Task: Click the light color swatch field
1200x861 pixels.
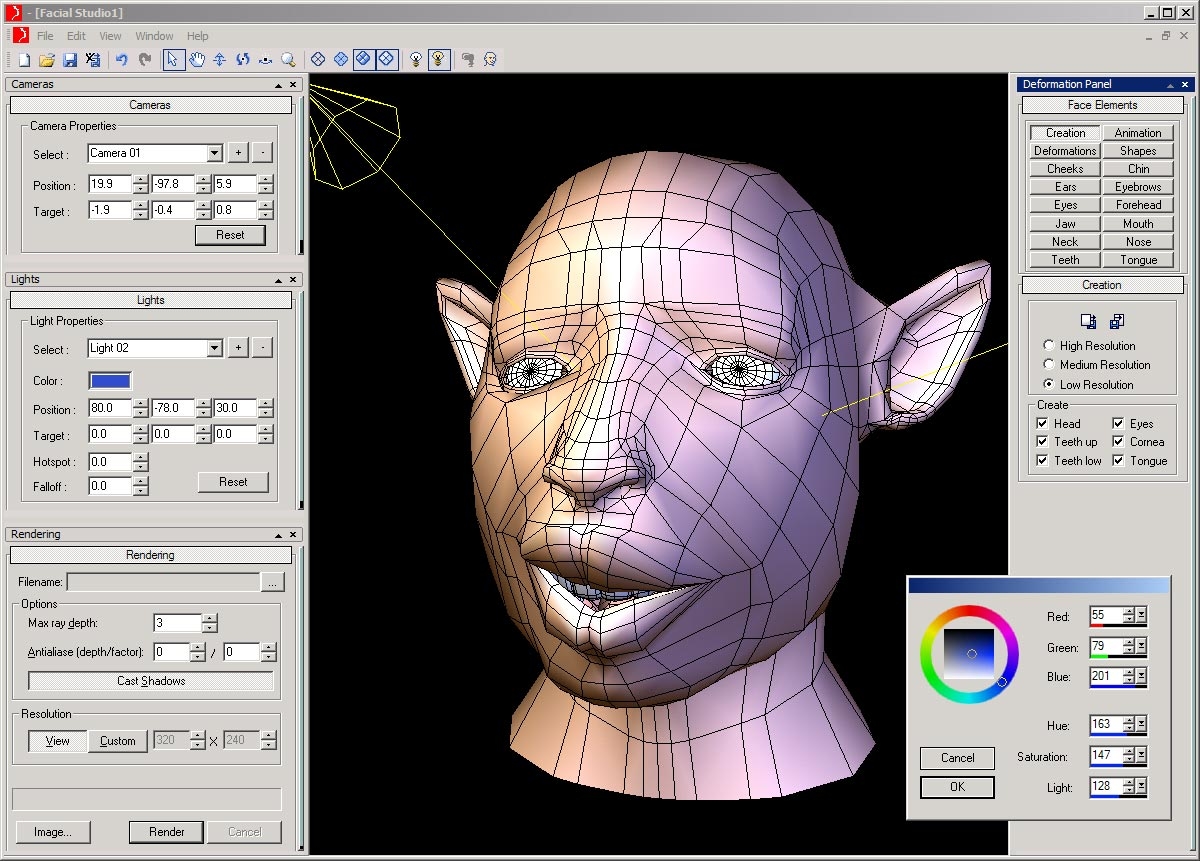Action: click(109, 381)
